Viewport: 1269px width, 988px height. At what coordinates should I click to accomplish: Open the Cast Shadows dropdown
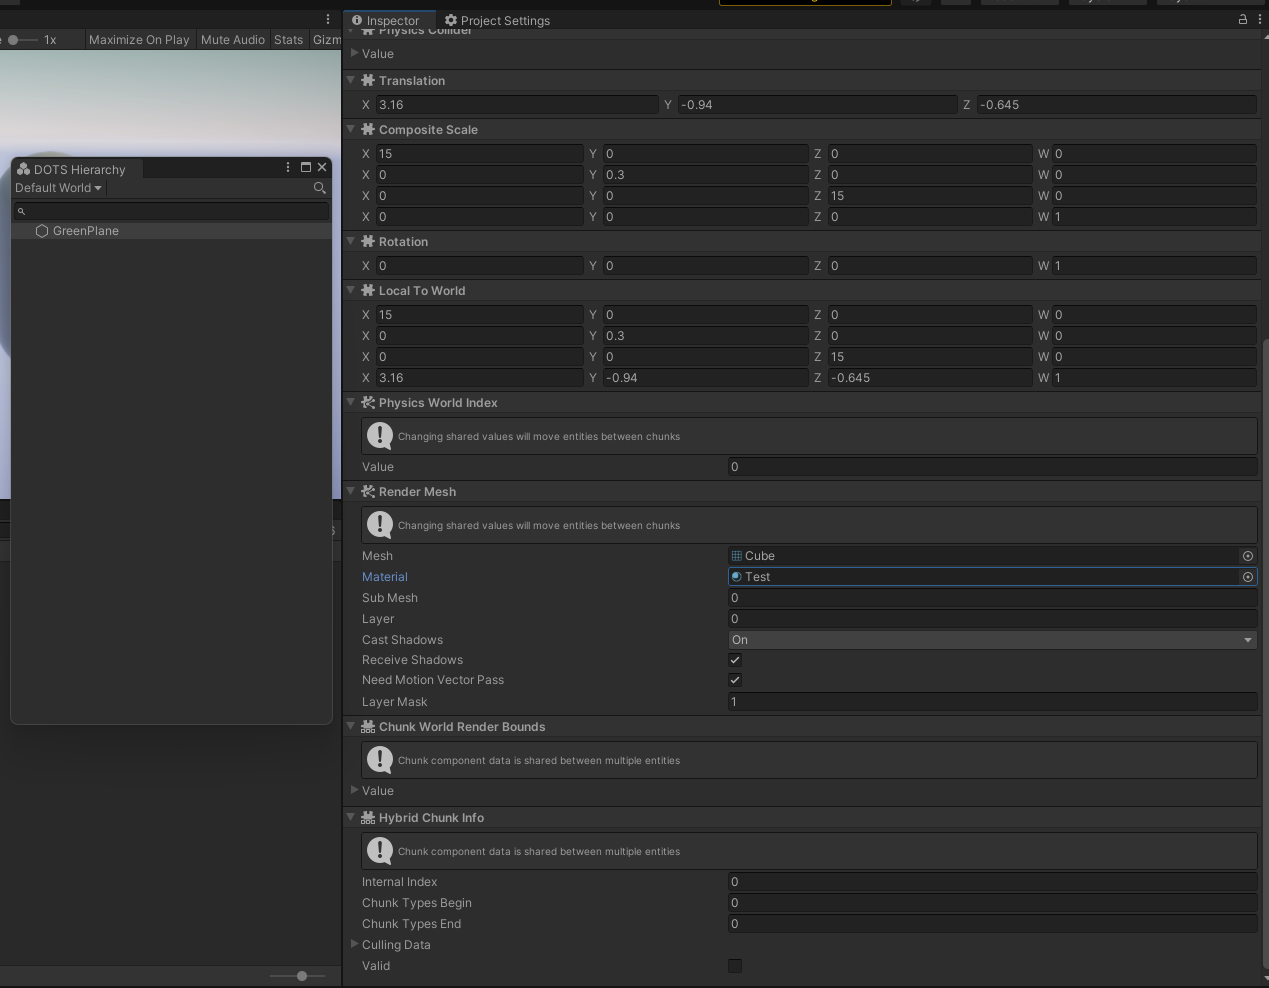pos(992,640)
